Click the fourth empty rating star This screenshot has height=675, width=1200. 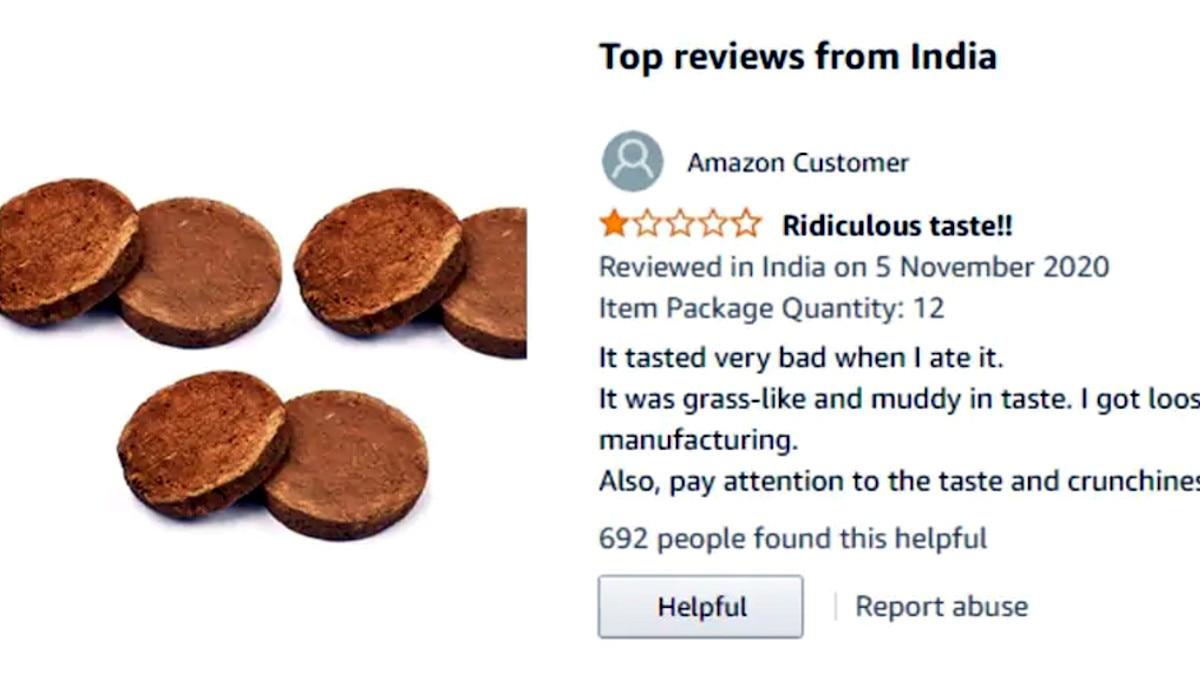713,224
